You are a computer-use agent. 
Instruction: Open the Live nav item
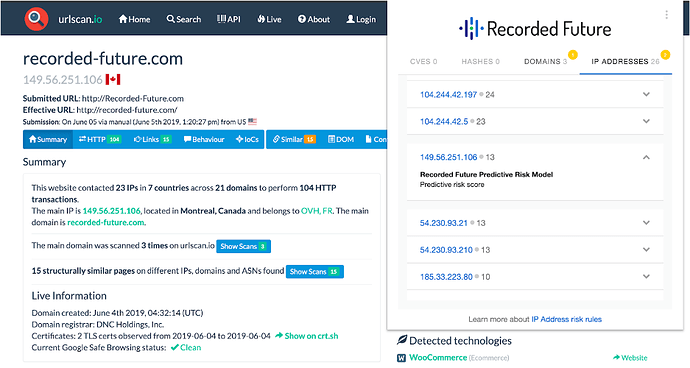(x=269, y=19)
